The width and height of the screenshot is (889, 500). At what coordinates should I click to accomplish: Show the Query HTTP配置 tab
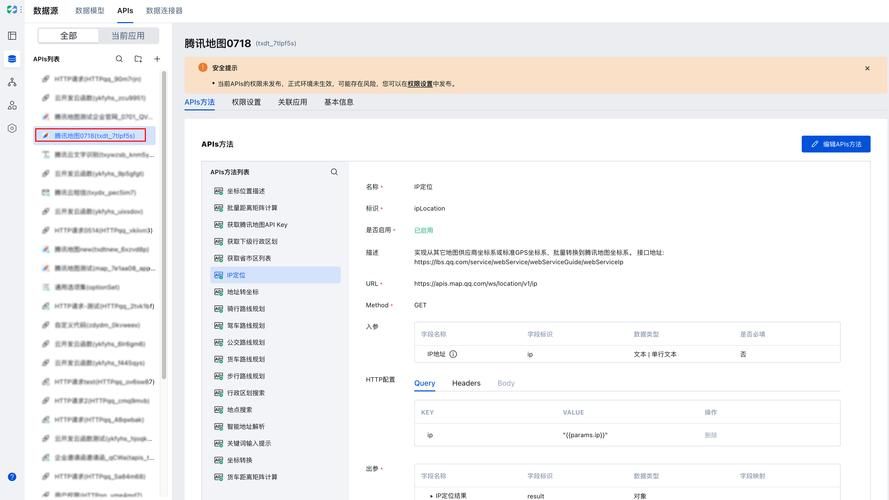[x=425, y=383]
